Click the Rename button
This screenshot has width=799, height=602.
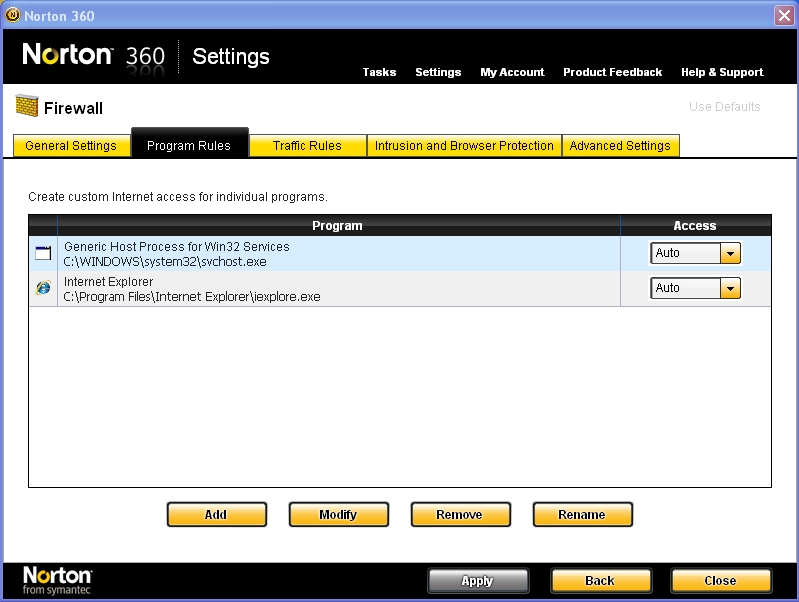[x=582, y=514]
